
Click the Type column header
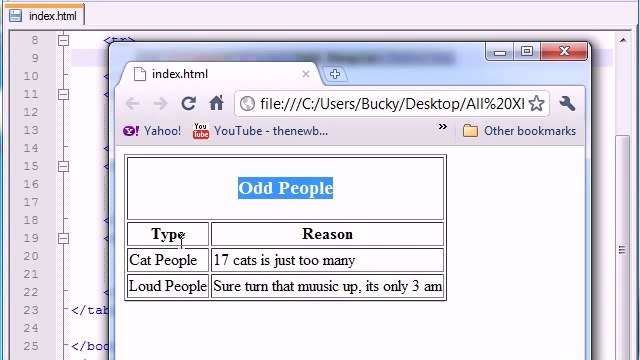(168, 234)
